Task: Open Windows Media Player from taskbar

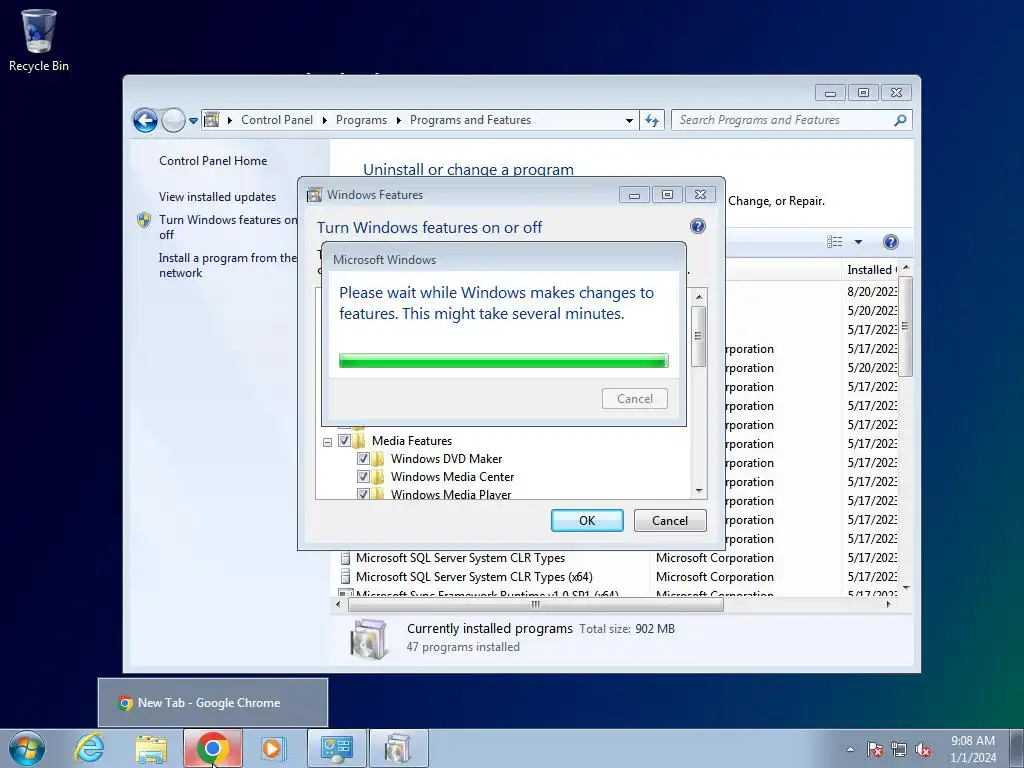Action: [x=273, y=748]
